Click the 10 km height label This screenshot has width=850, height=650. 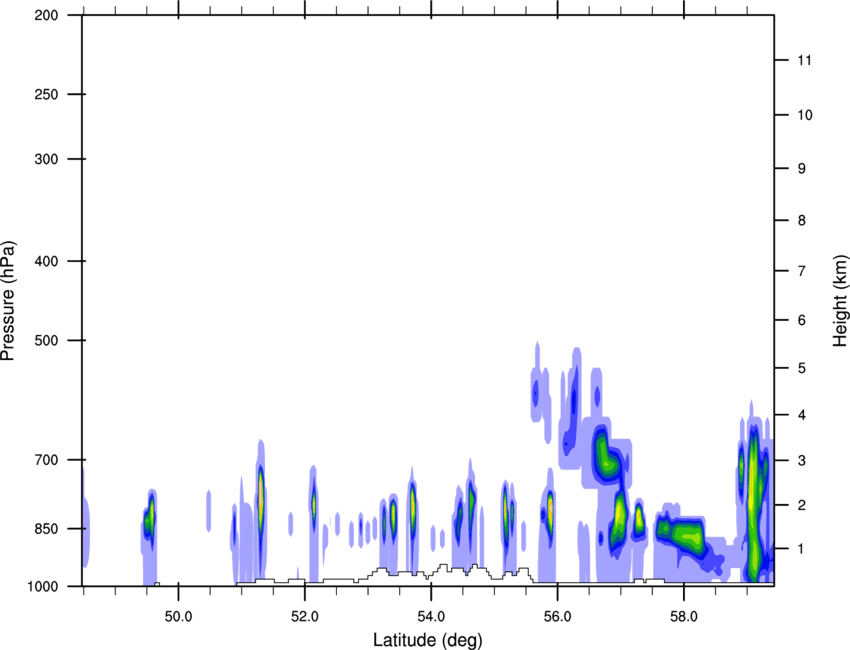[x=805, y=115]
